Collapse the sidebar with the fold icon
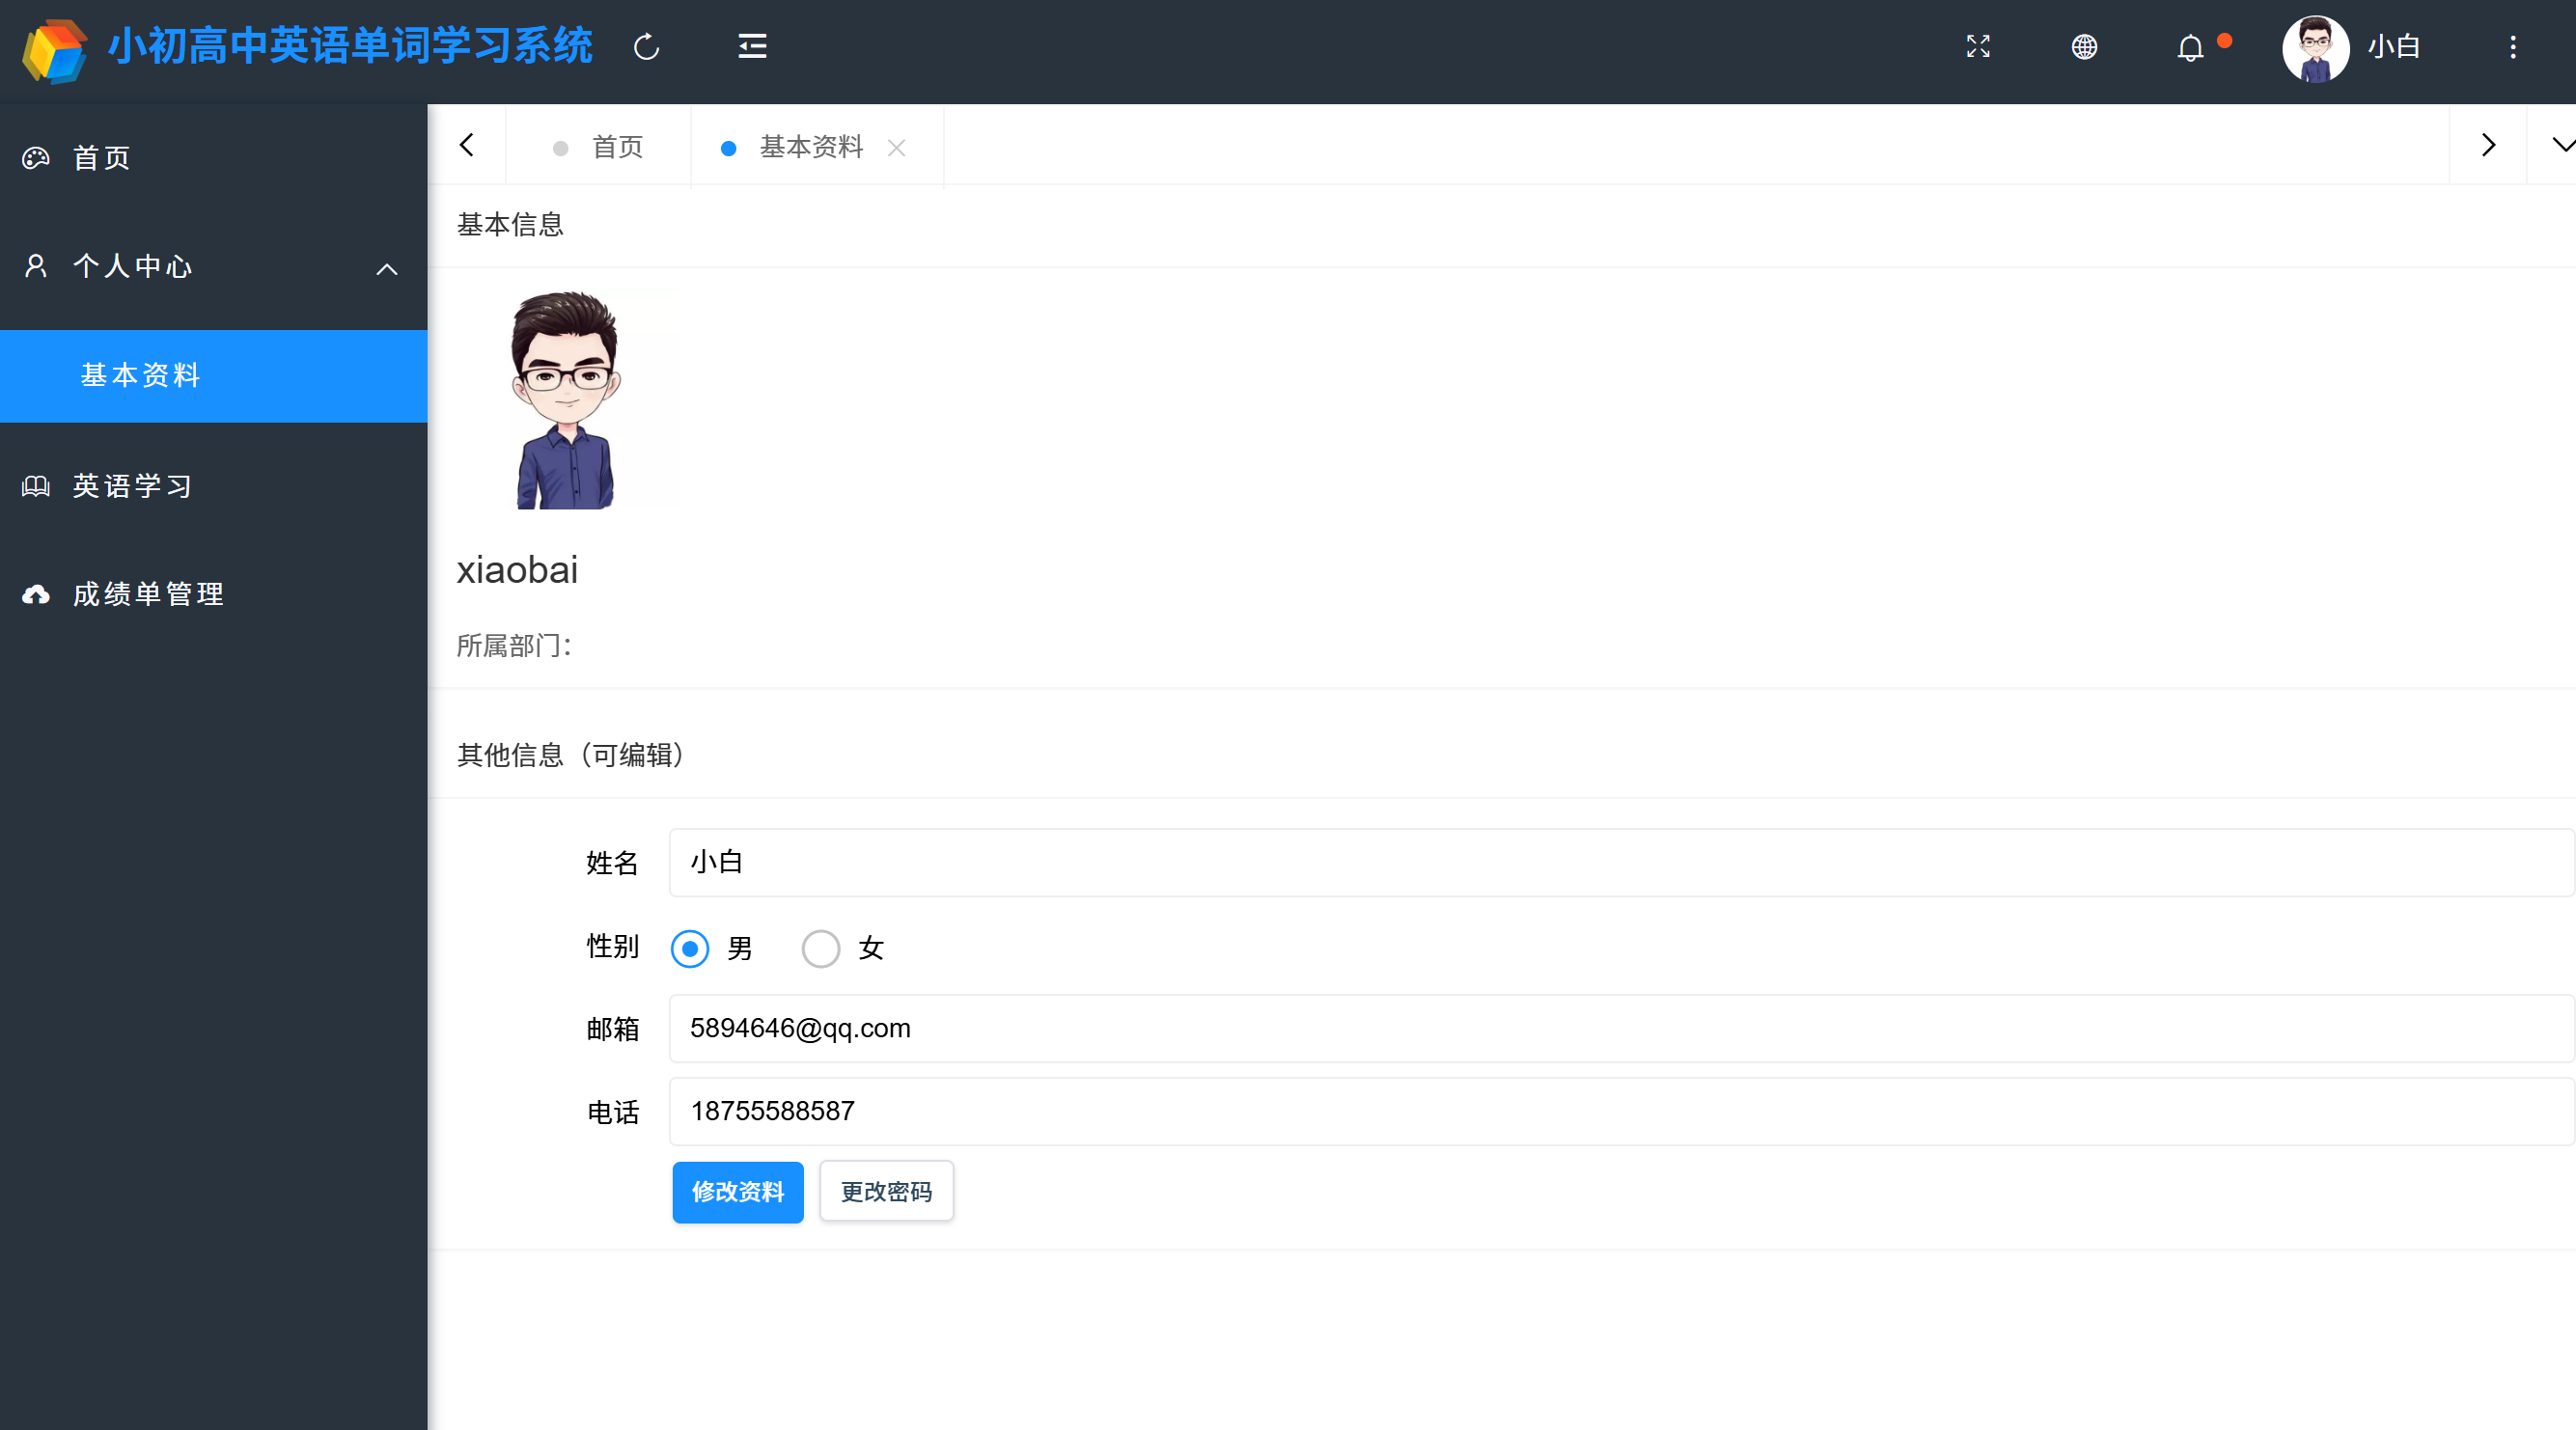 tap(752, 46)
